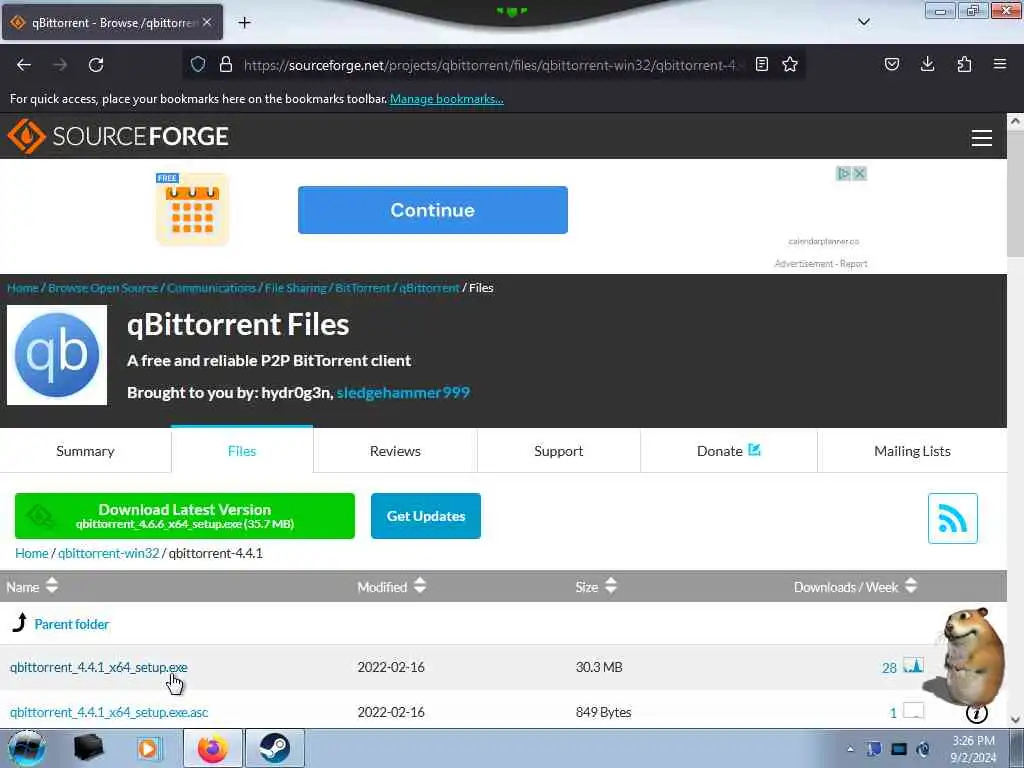Open the Mailing Lists tab
The width and height of the screenshot is (1024, 768).
[x=912, y=451]
